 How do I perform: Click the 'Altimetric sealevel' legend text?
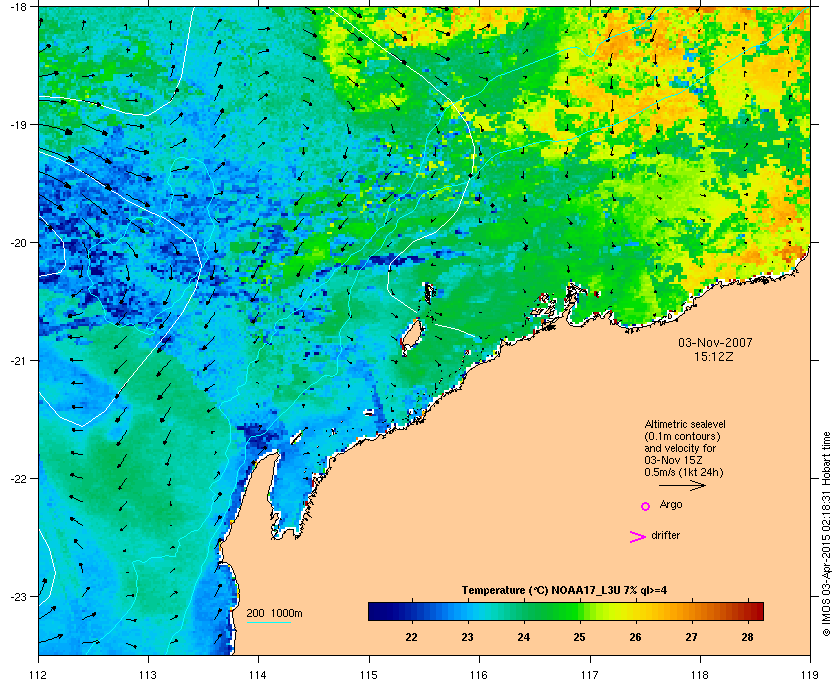685,424
